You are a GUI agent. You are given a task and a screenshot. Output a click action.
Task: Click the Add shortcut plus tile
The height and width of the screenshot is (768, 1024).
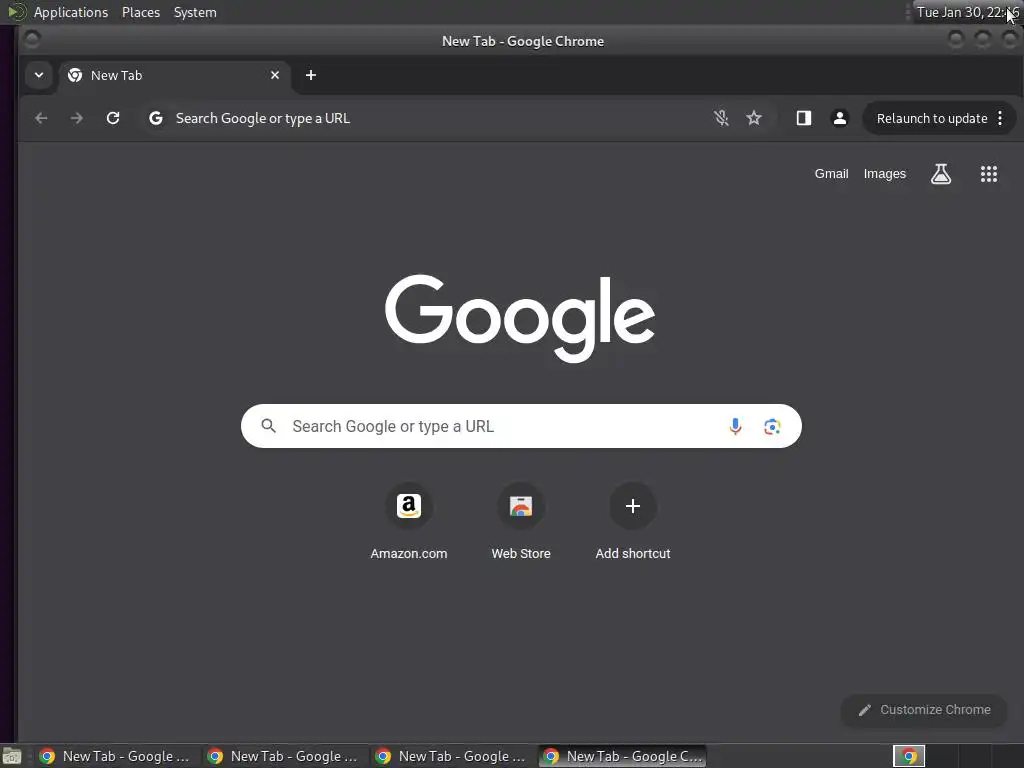point(633,522)
